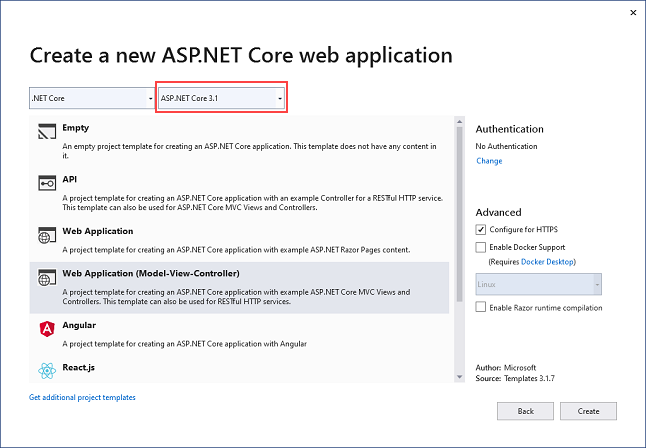Close the dialog with the X button
Screen dimensions: 646x448
(631, 14)
